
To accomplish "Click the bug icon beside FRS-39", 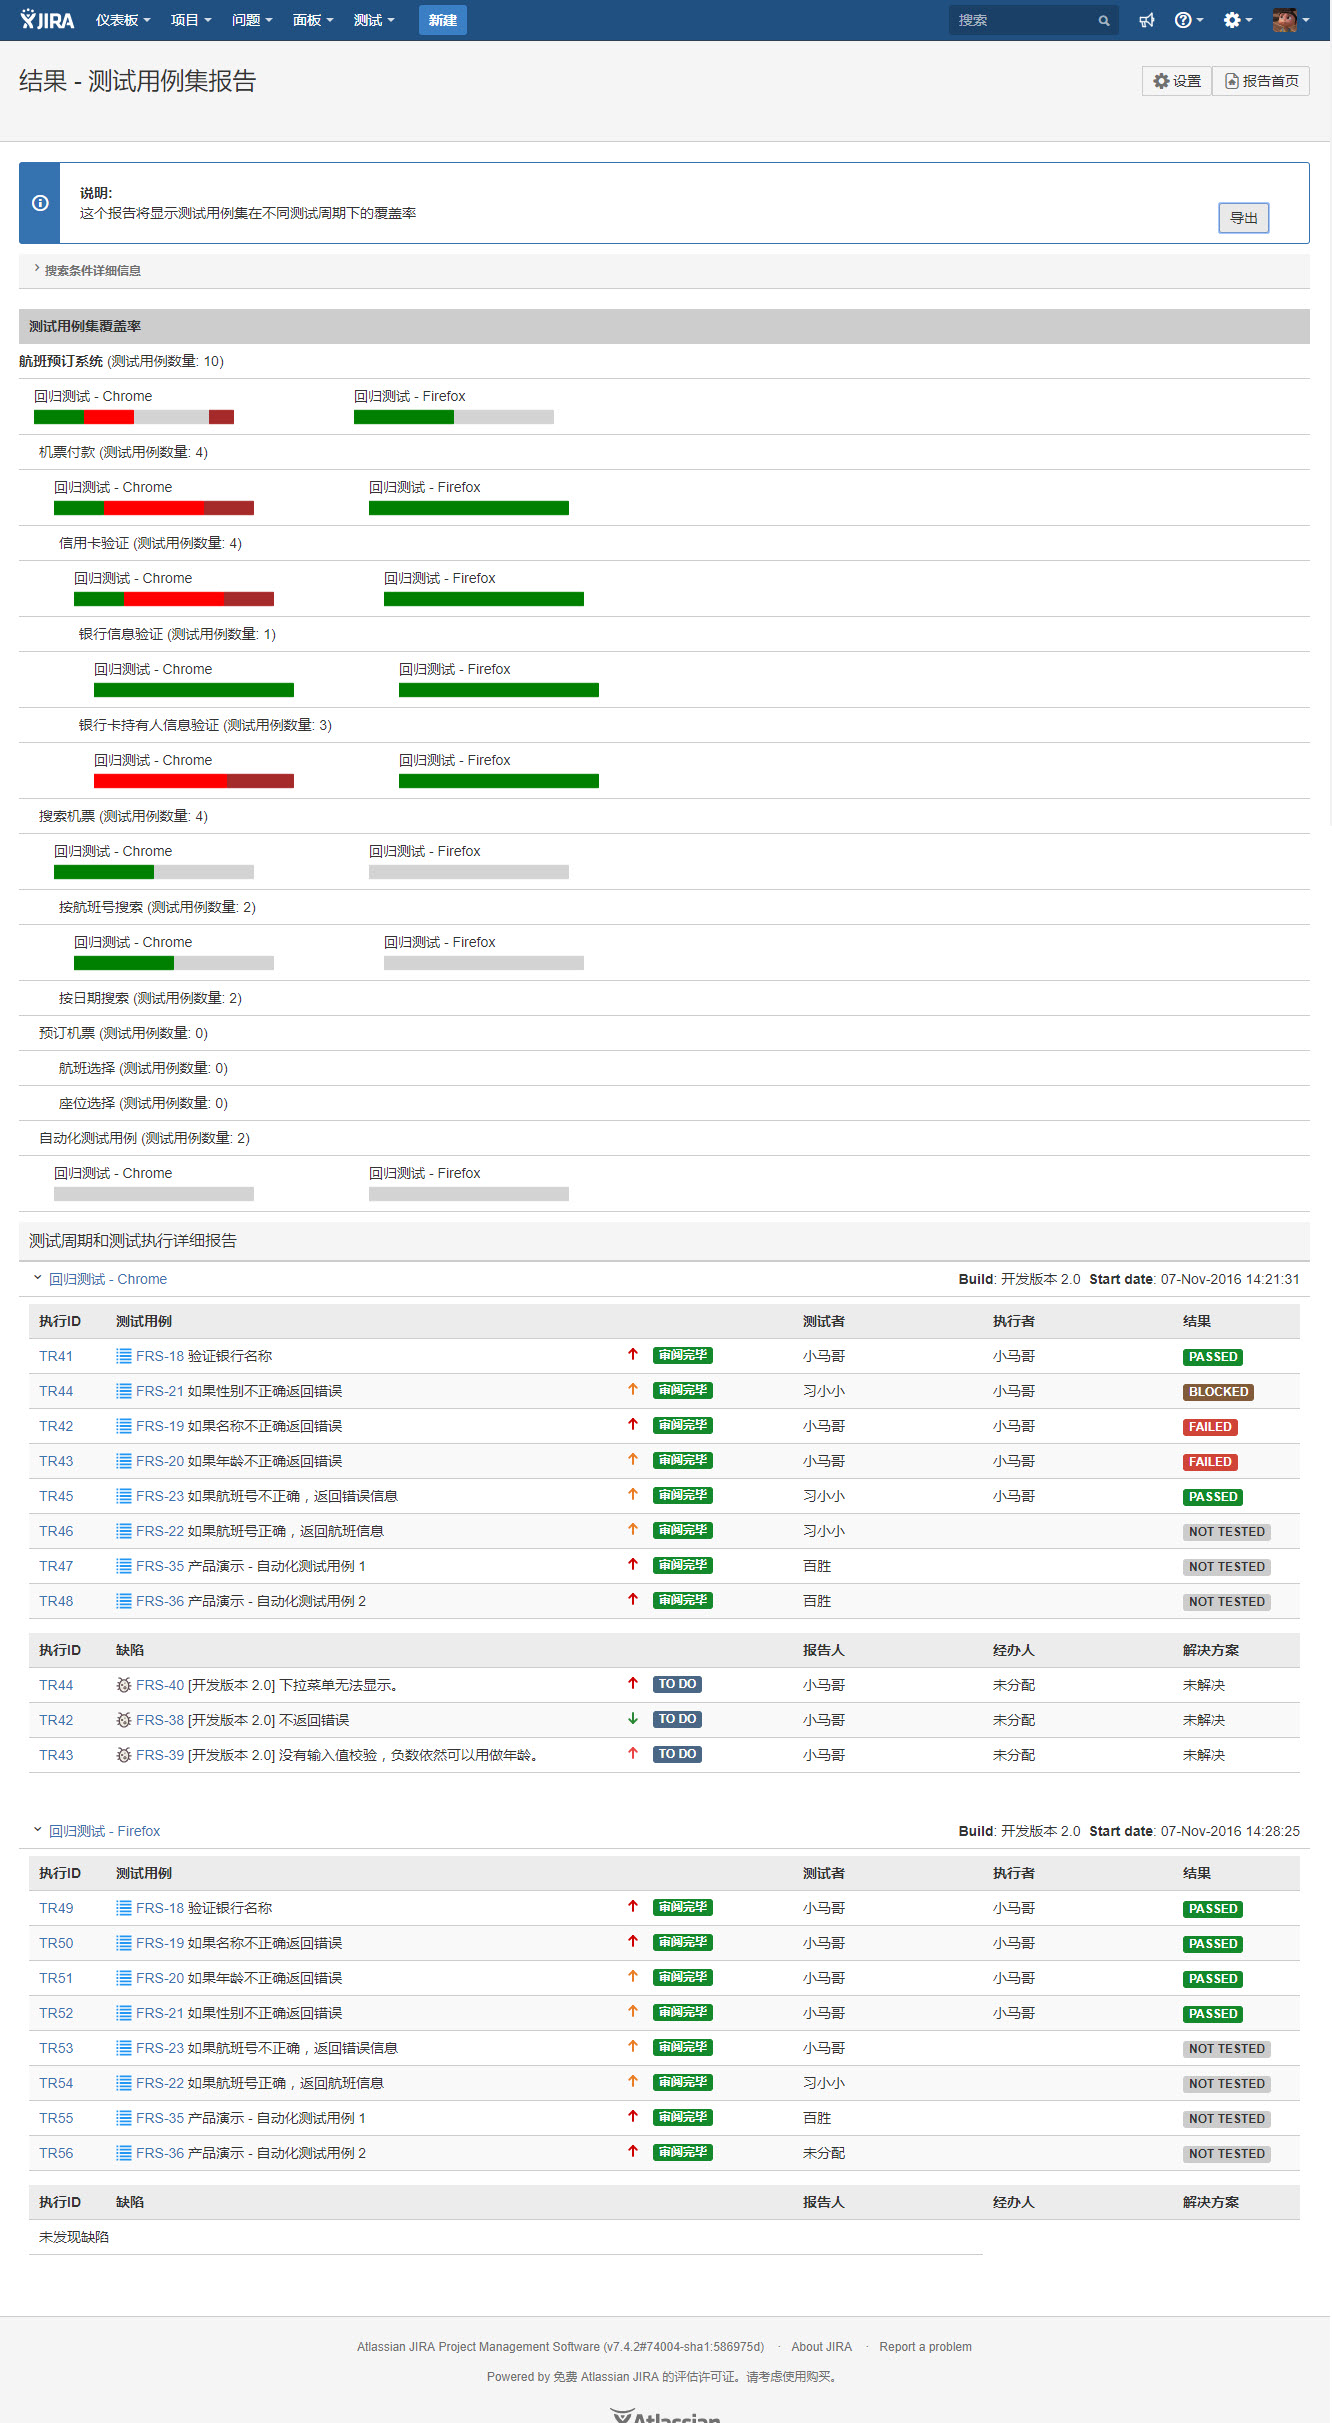I will tap(124, 1755).
